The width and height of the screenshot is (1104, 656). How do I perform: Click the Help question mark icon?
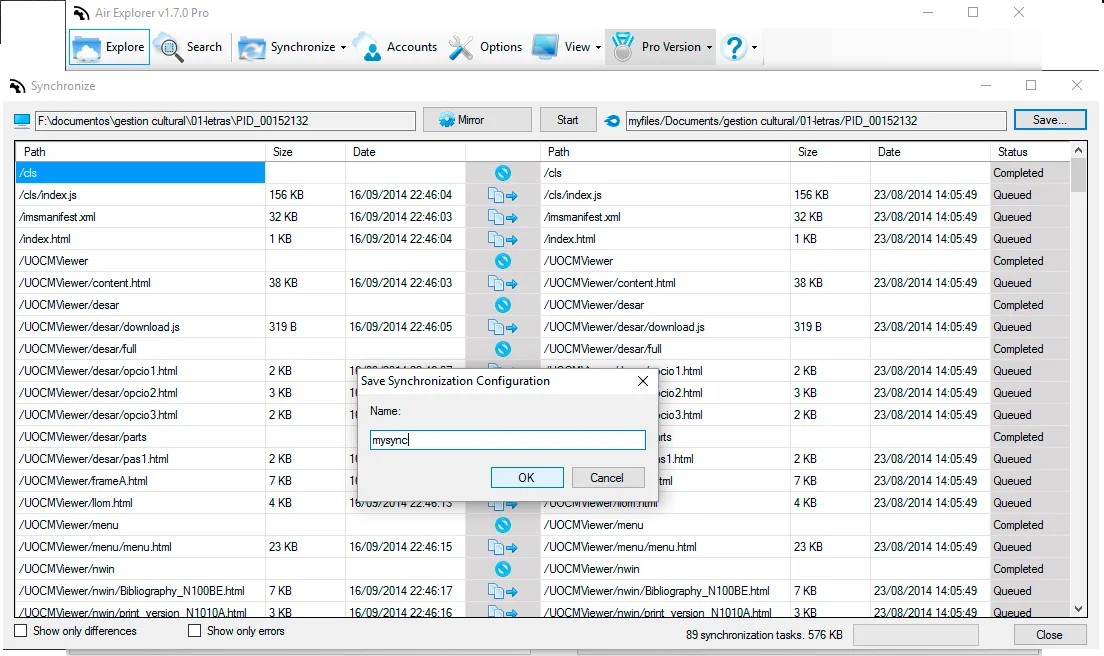click(x=734, y=47)
